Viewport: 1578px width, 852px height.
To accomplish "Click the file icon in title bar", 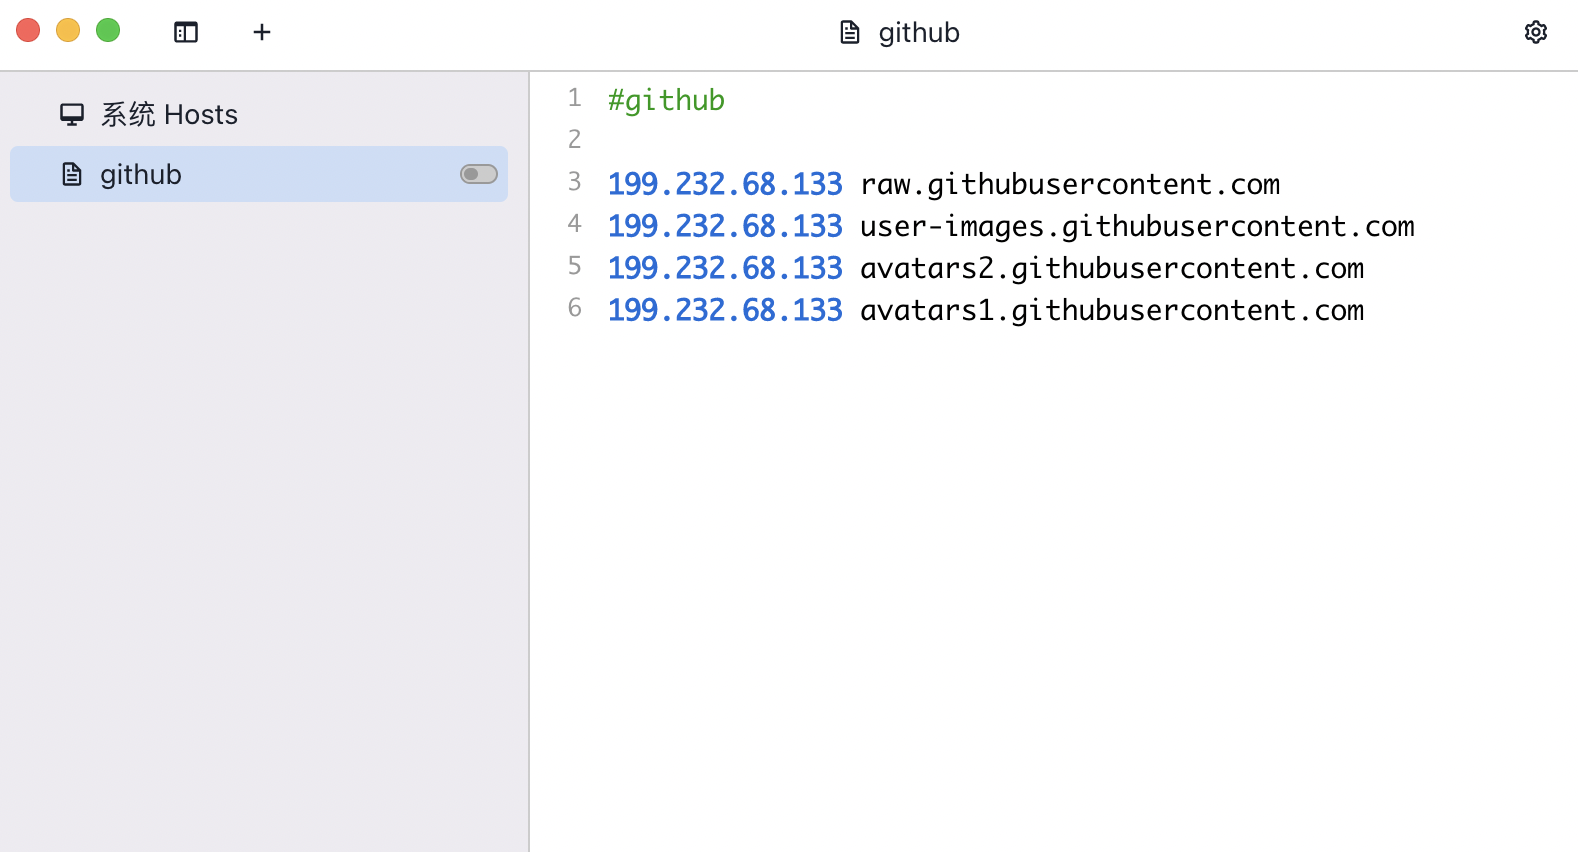I will pyautogui.click(x=850, y=32).
